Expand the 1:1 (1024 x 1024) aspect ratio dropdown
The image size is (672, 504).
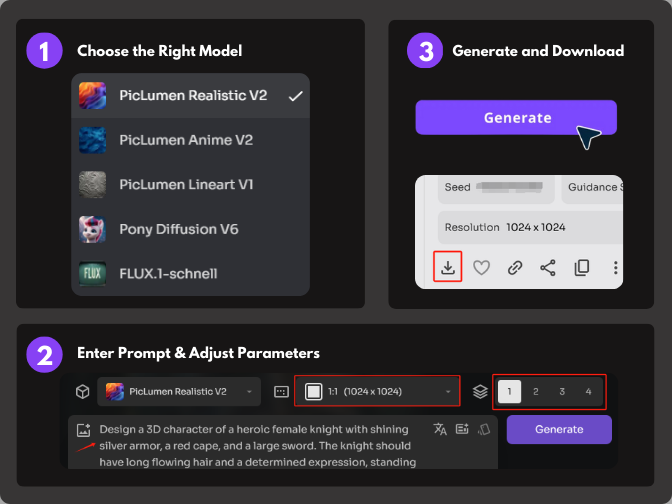pos(378,391)
